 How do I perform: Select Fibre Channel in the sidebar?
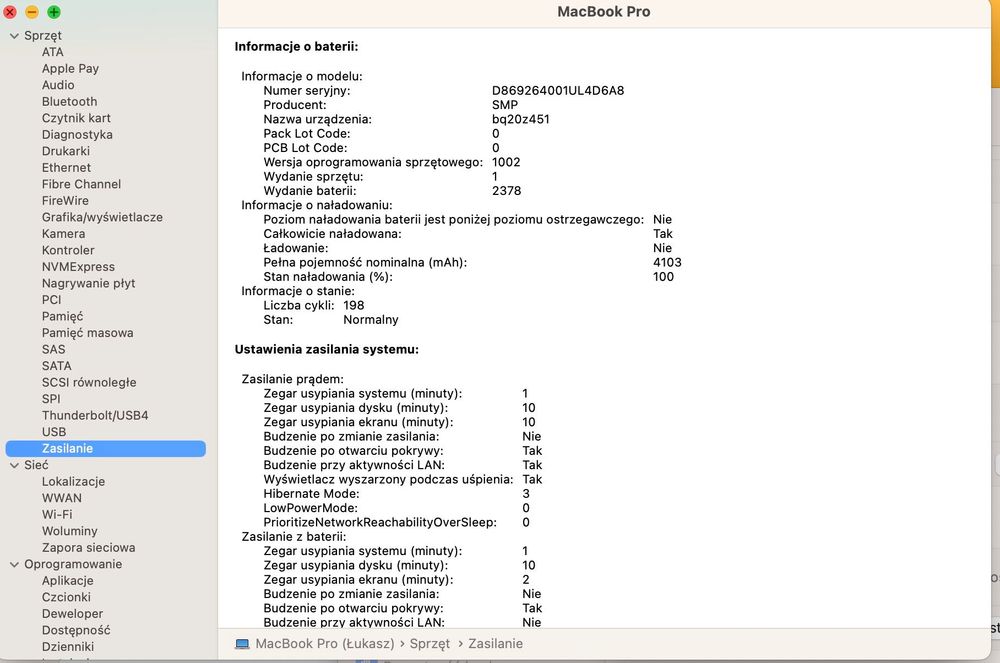pos(81,185)
